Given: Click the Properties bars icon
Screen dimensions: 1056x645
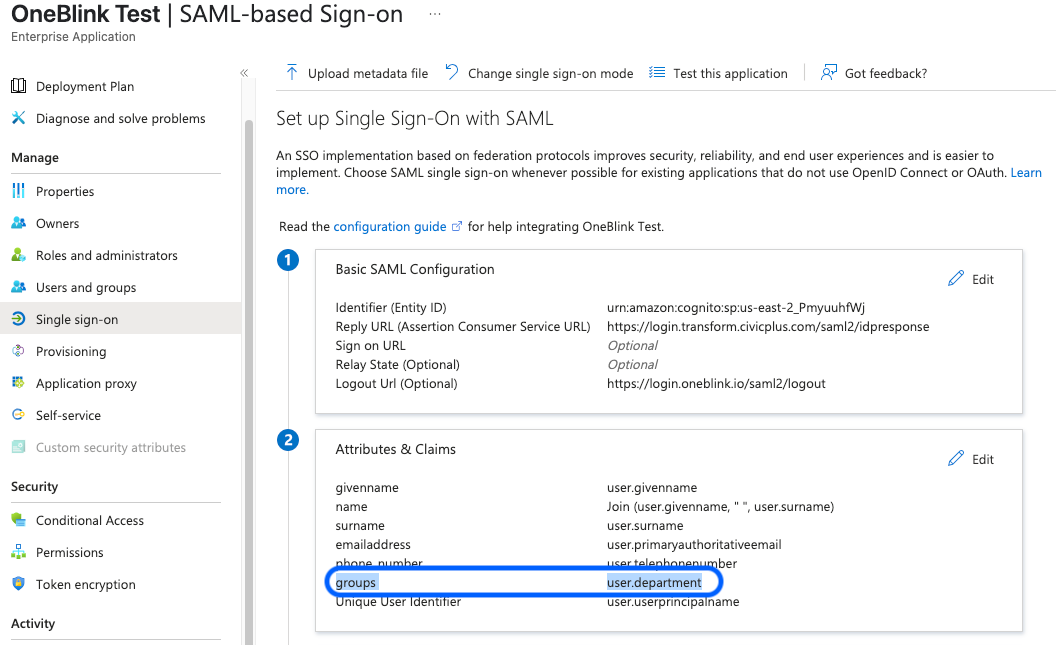Looking at the screenshot, I should 19,191.
